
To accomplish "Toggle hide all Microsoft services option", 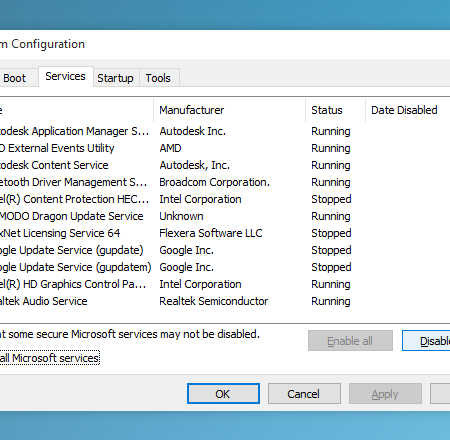I will coord(49,358).
